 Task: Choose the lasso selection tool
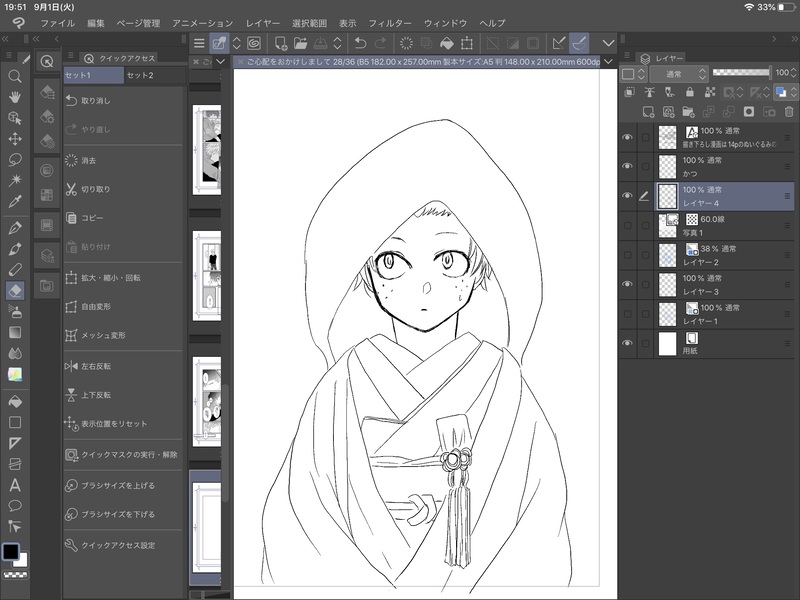15,159
